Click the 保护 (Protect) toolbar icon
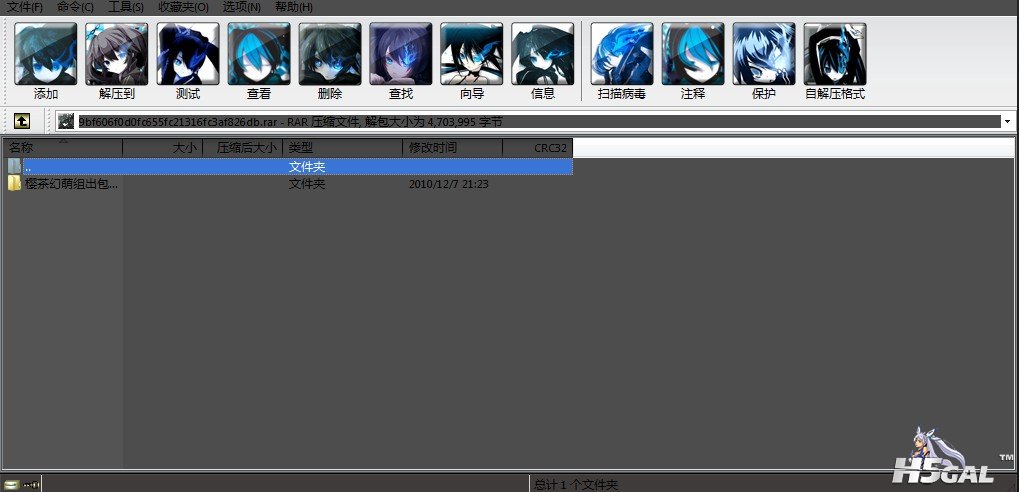This screenshot has width=1019, height=492. click(764, 55)
